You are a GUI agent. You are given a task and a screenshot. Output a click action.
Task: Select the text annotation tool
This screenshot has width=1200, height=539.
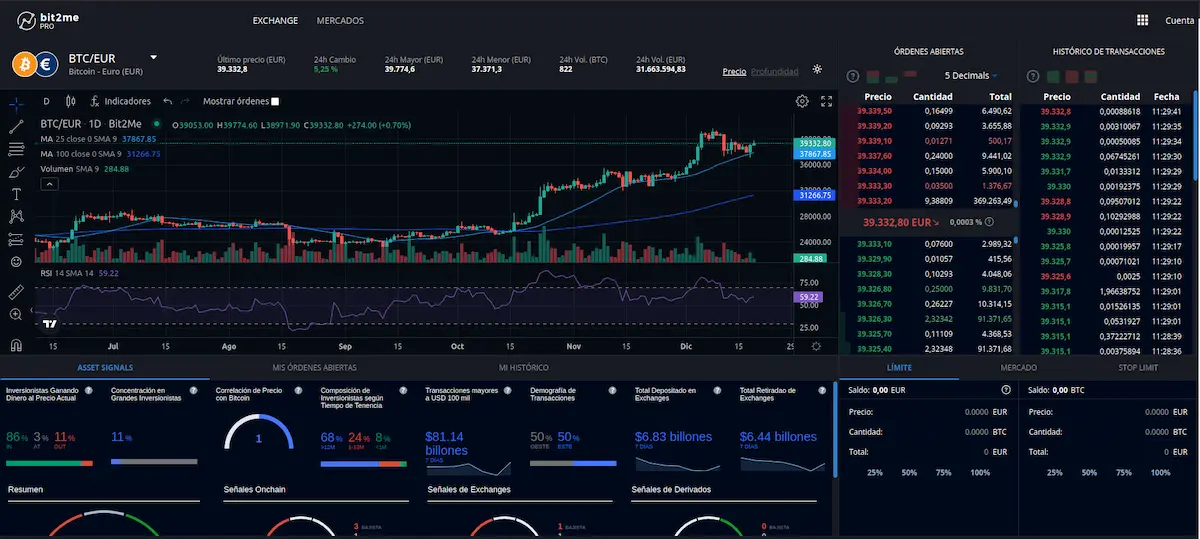click(x=16, y=193)
